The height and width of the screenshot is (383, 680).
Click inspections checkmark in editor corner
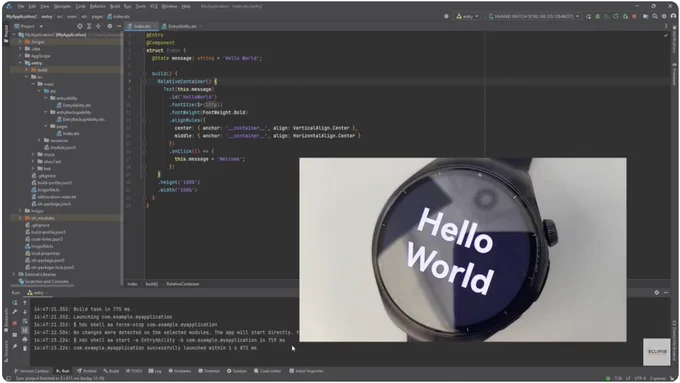(666, 36)
